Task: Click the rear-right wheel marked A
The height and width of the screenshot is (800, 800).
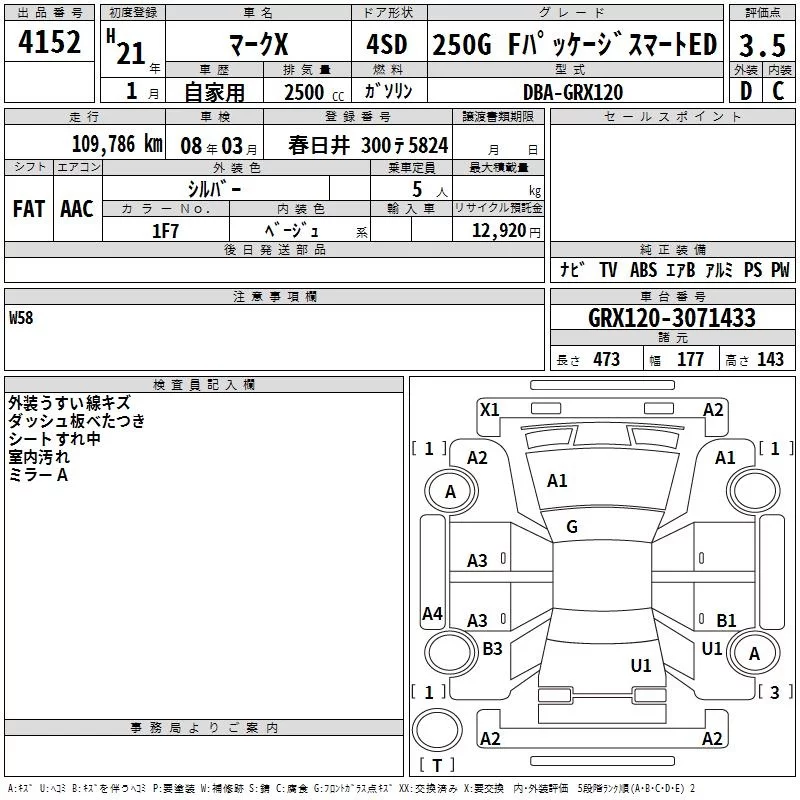Action: pyautogui.click(x=754, y=653)
